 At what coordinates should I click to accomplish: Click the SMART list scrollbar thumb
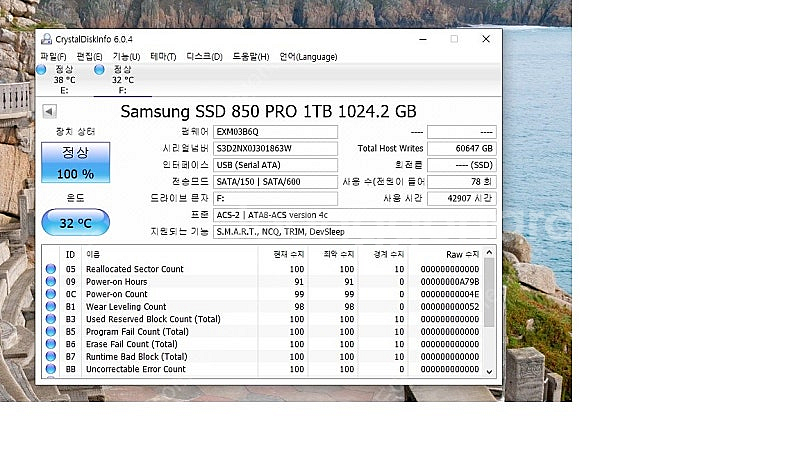point(489,292)
